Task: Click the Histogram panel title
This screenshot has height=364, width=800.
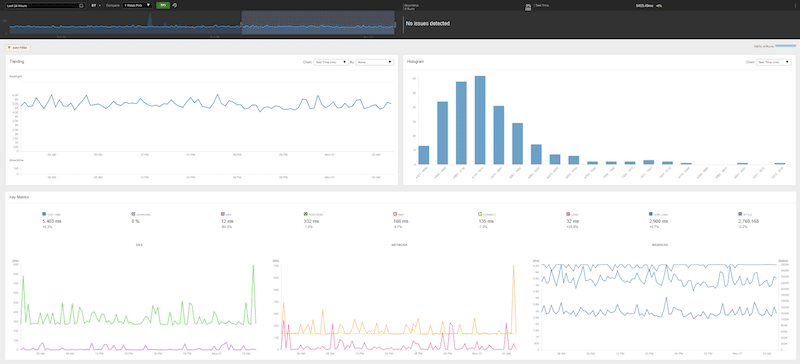Action: pyautogui.click(x=415, y=62)
